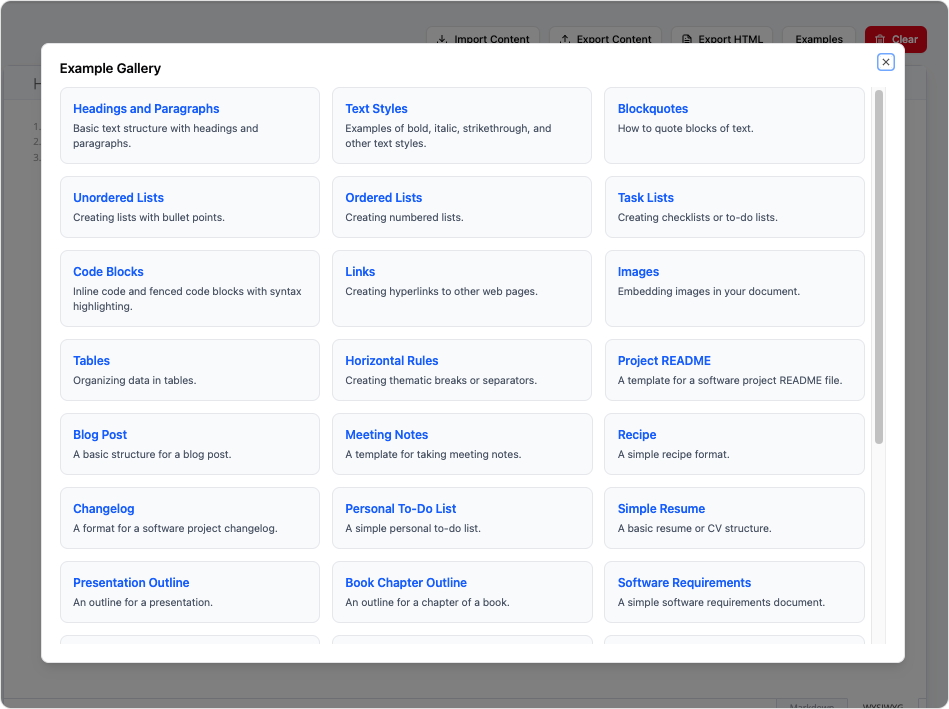Open the Task Lists example
This screenshot has height=709, width=949.
coord(734,207)
